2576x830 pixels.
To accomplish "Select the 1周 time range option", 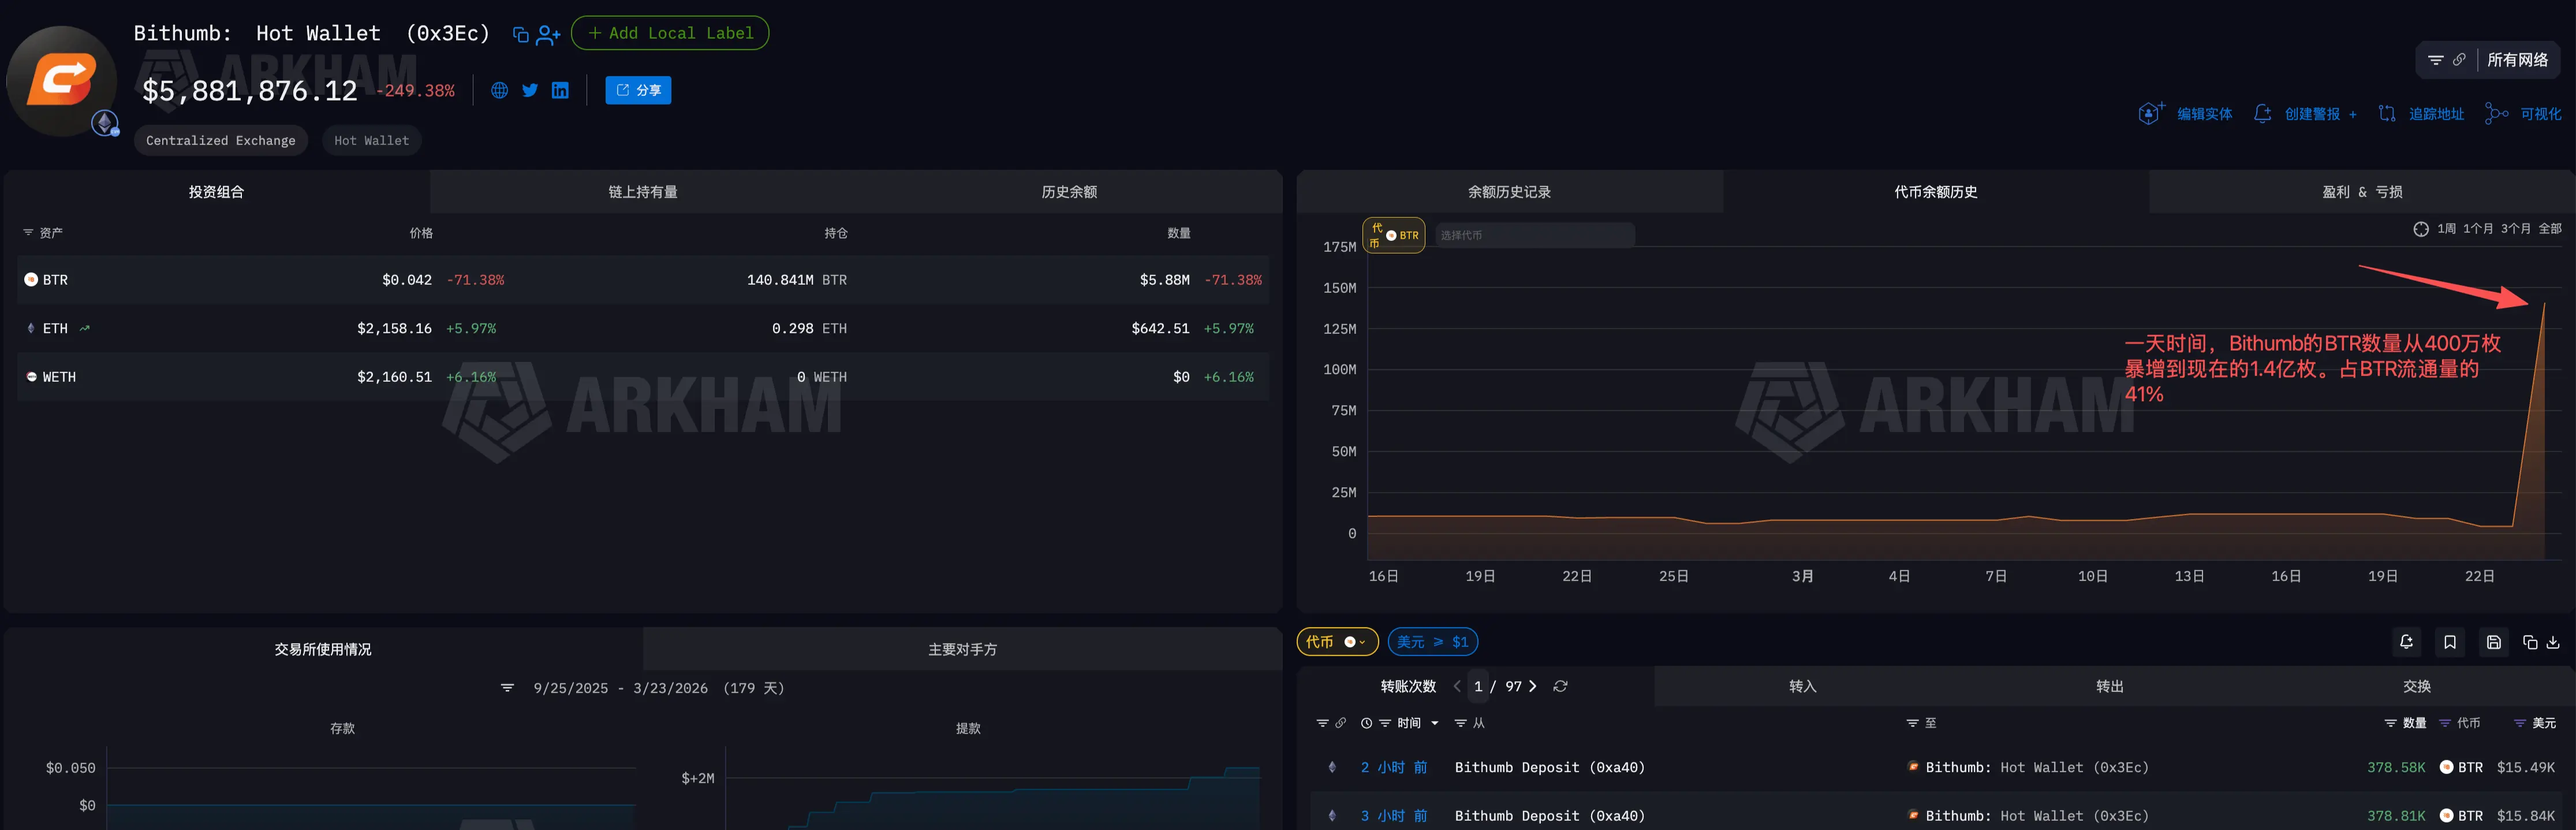I will pos(2446,229).
